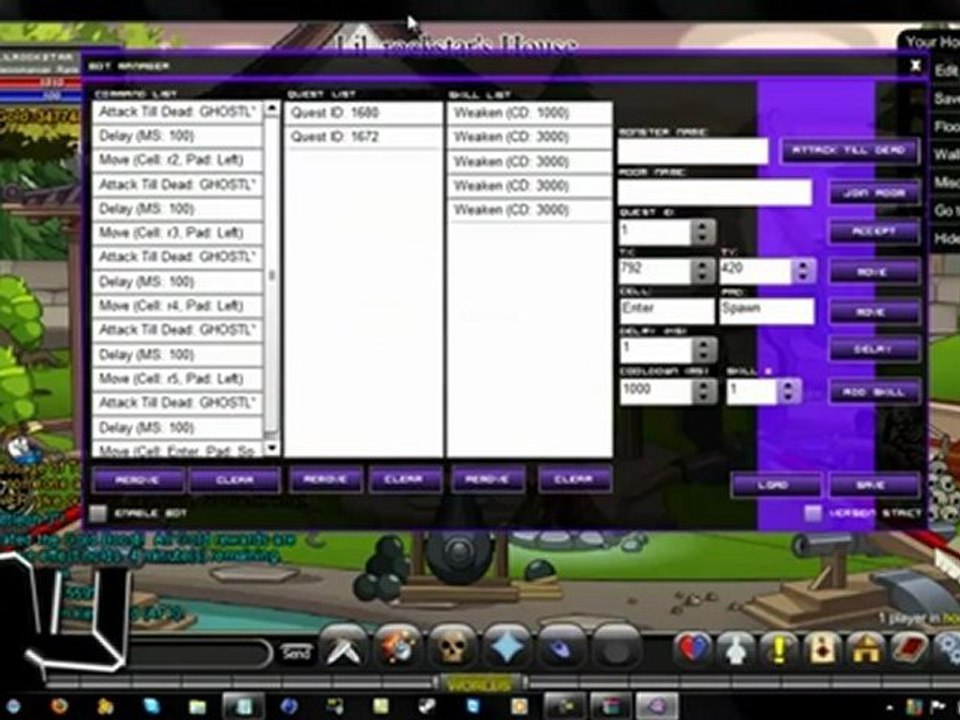Launch Firefox from the taskbar

point(59,707)
